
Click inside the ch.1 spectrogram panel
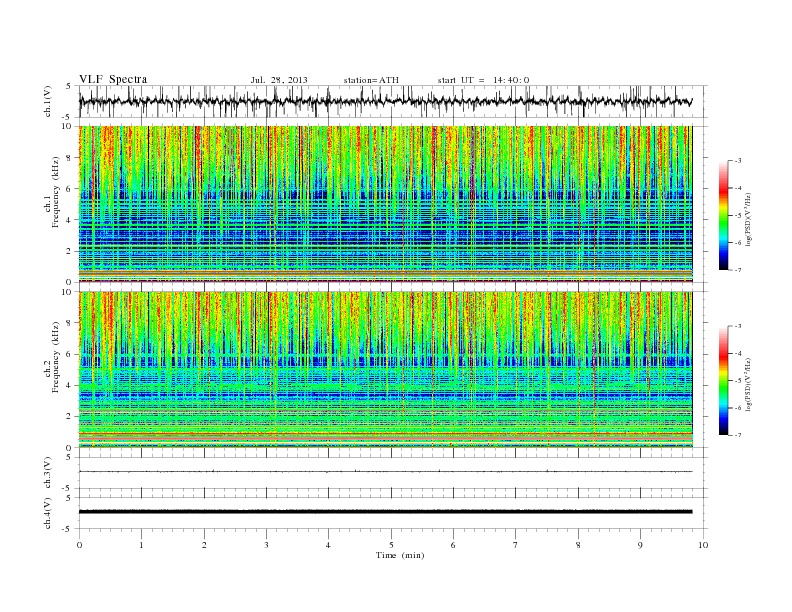(x=385, y=204)
